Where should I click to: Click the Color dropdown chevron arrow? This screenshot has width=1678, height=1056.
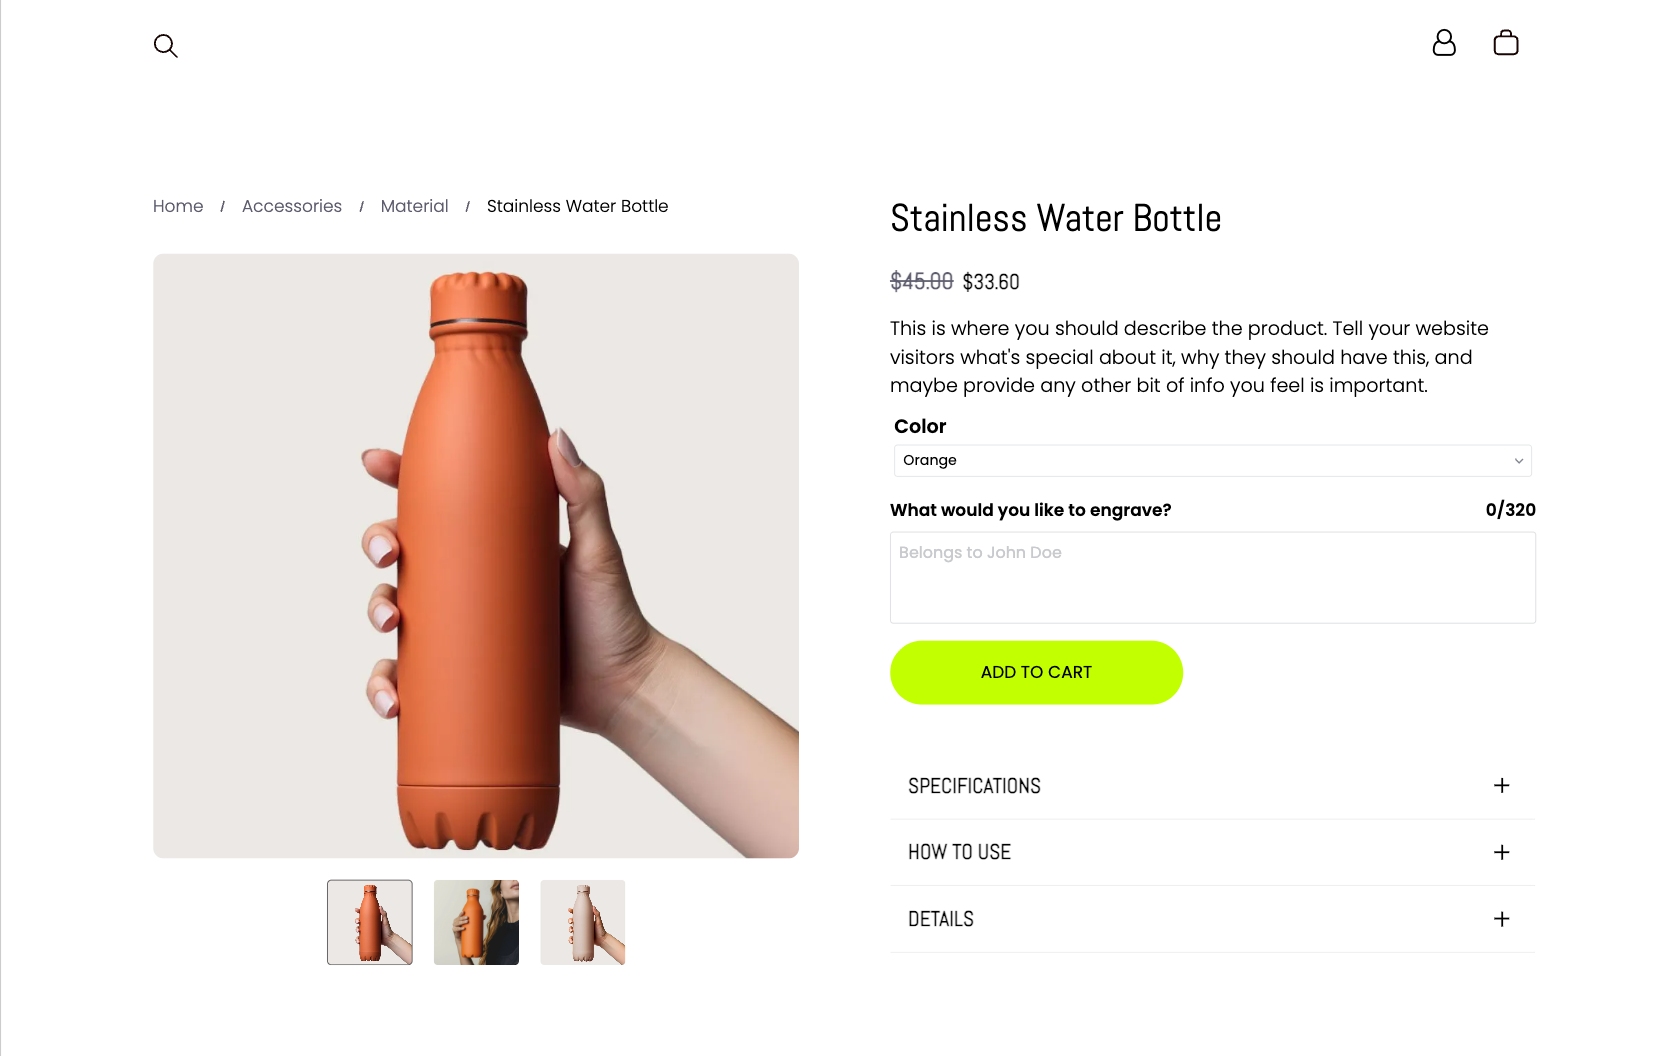1518,461
